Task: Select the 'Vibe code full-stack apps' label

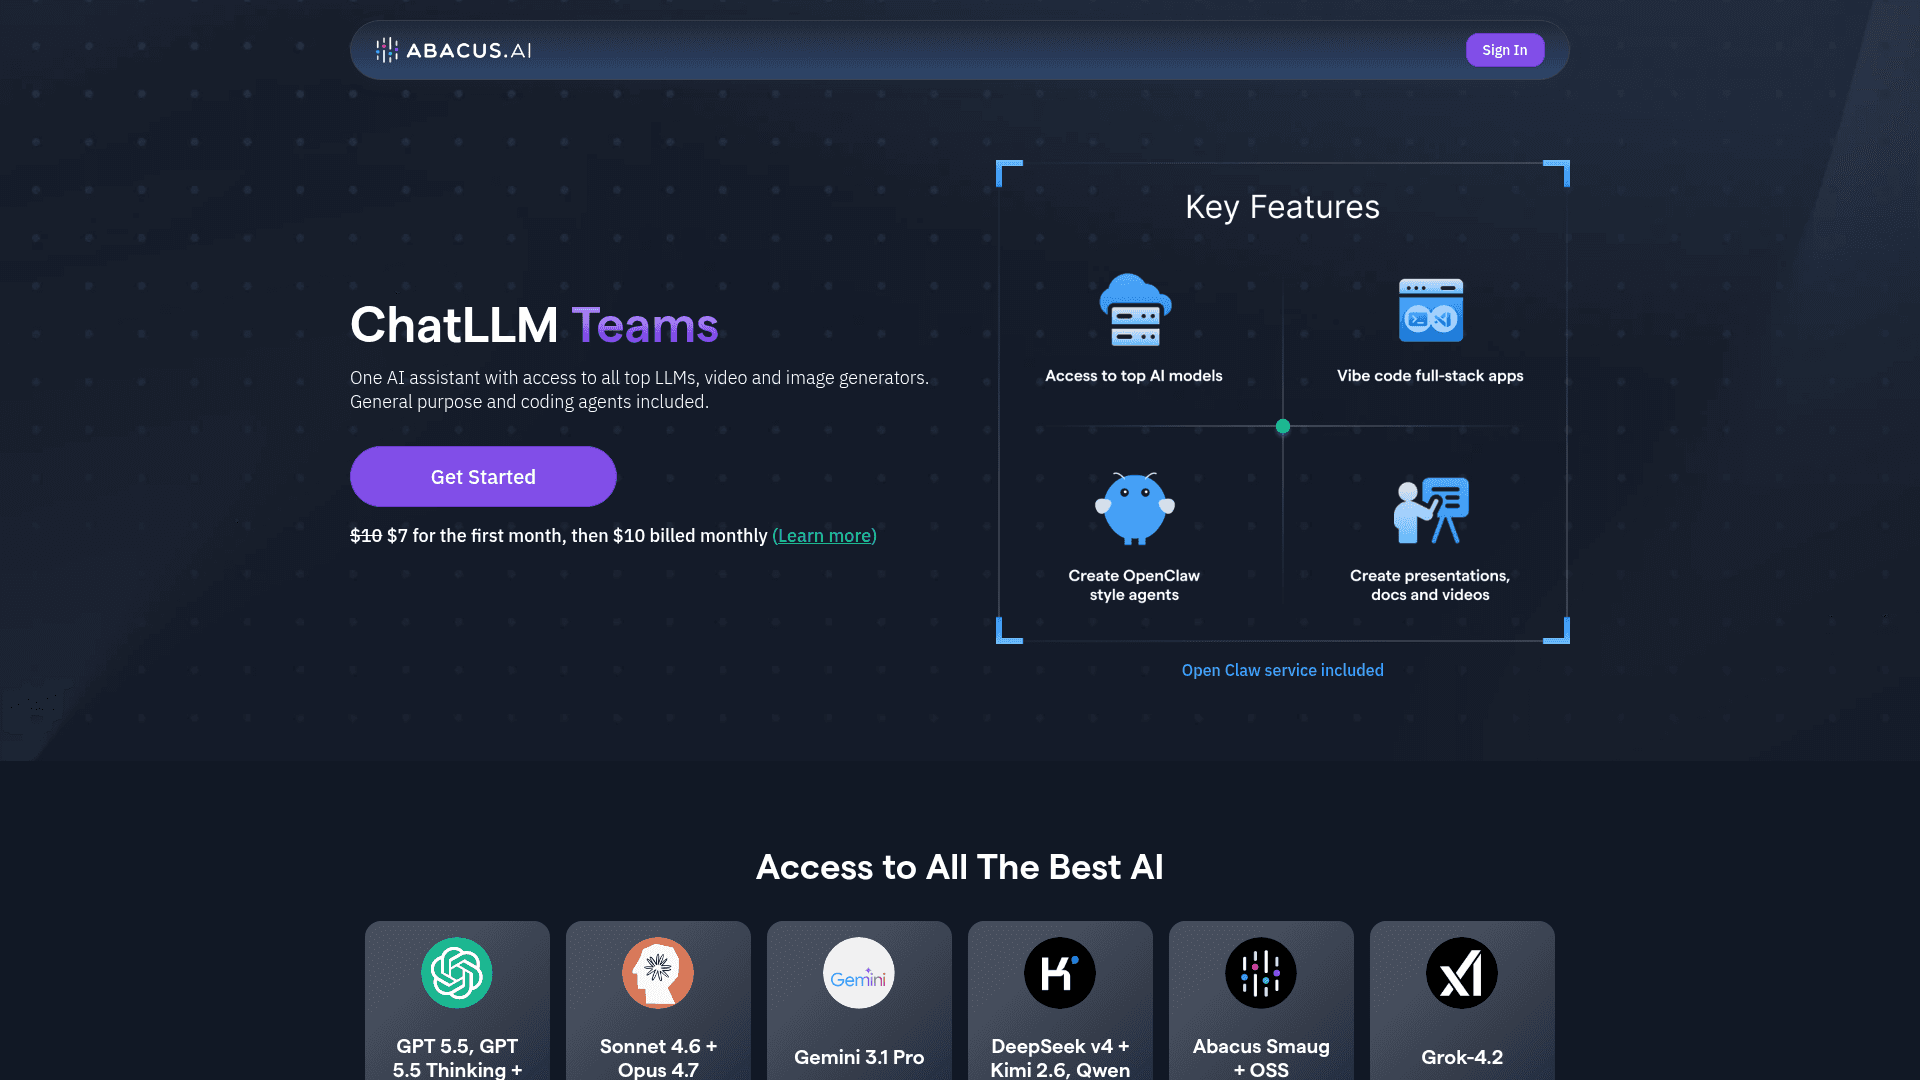Action: pos(1430,376)
